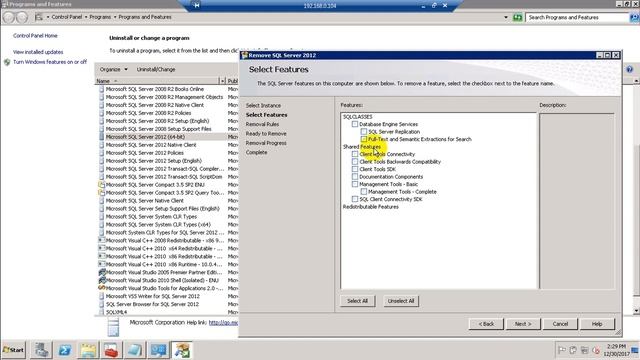This screenshot has height=360, width=640.
Task: Check SQL Server Replication checkbox
Action: tap(364, 131)
